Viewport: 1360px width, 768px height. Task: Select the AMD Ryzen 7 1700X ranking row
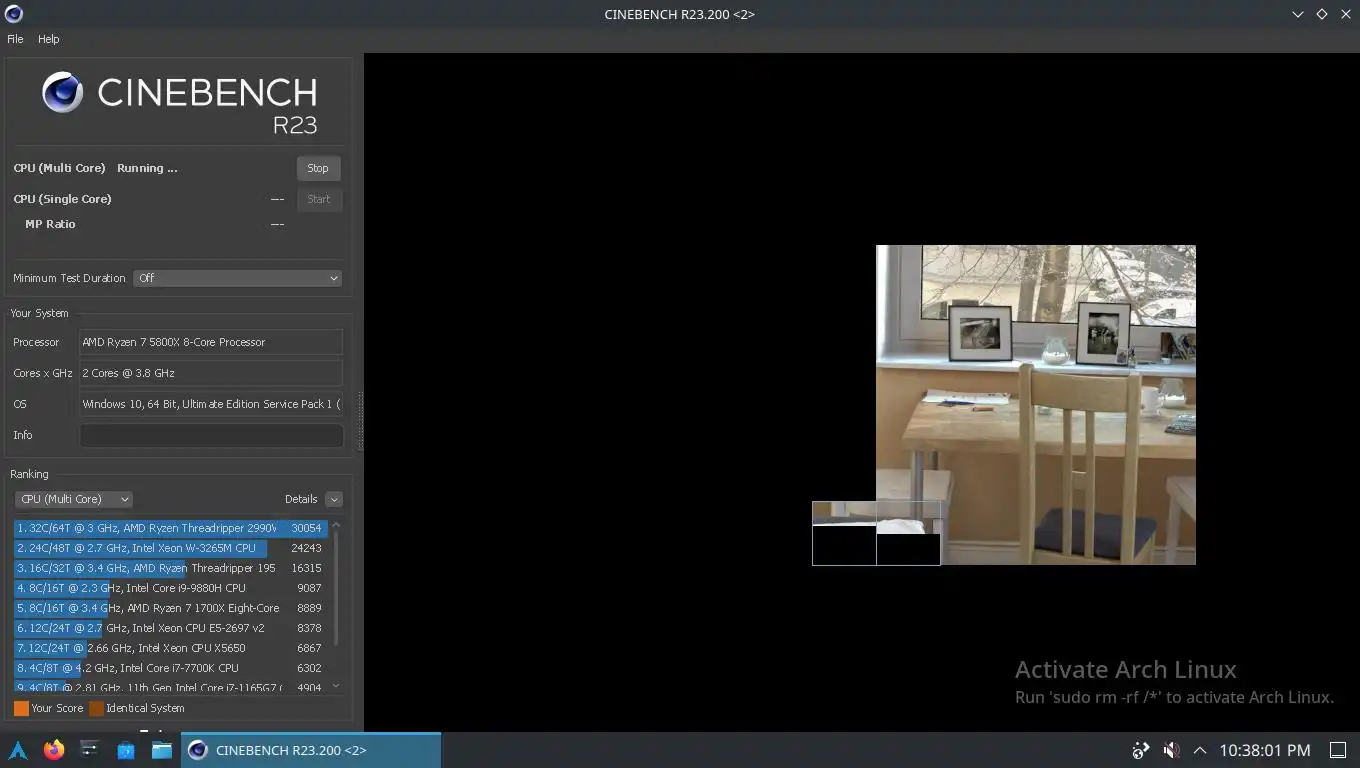point(170,608)
